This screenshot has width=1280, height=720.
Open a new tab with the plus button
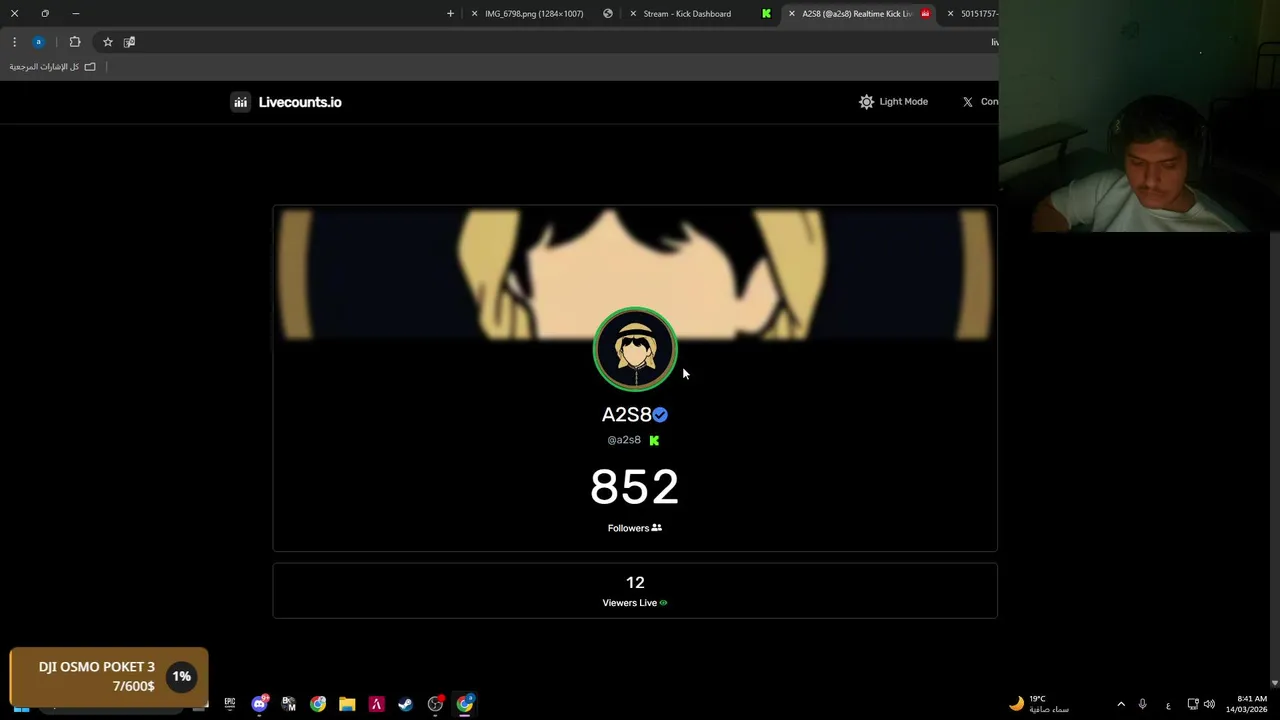coord(450,14)
